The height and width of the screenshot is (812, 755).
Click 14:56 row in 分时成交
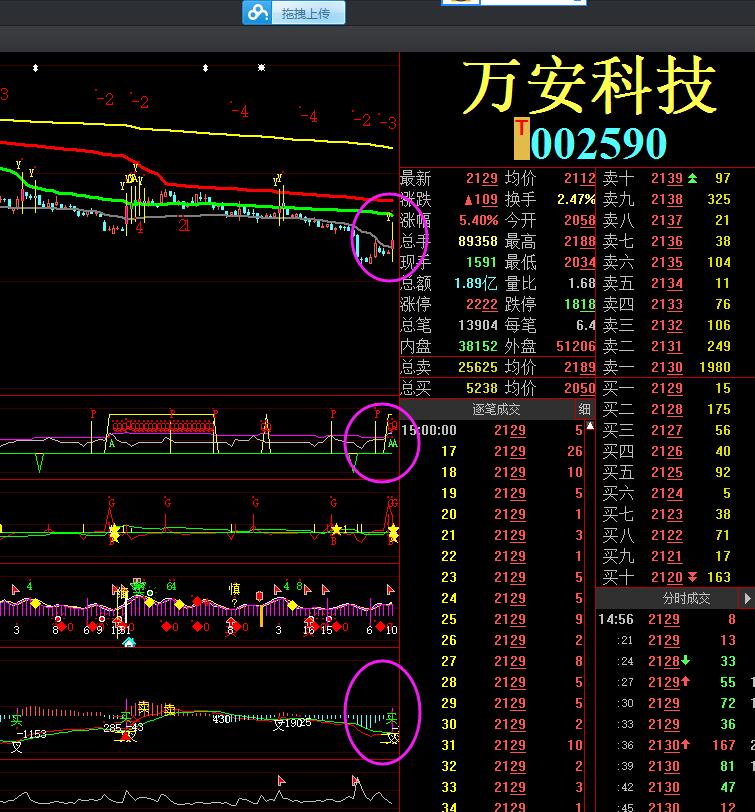[x=675, y=619]
